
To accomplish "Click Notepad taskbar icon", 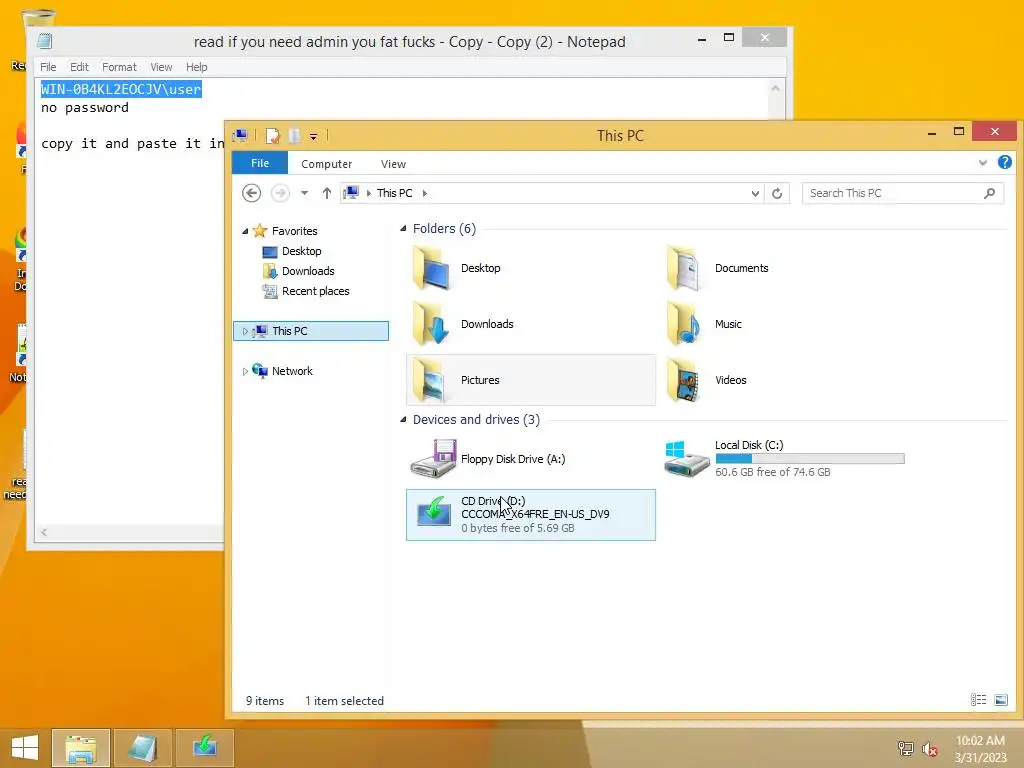I will pos(142,748).
